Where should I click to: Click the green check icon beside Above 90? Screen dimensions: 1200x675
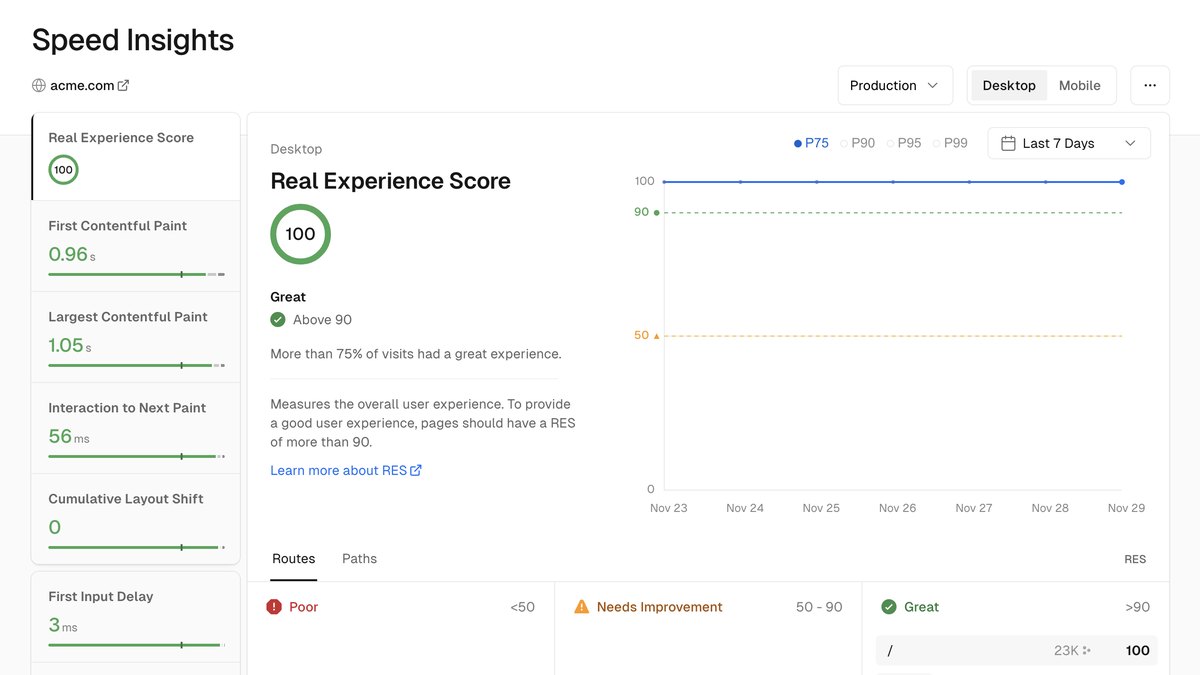click(278, 320)
